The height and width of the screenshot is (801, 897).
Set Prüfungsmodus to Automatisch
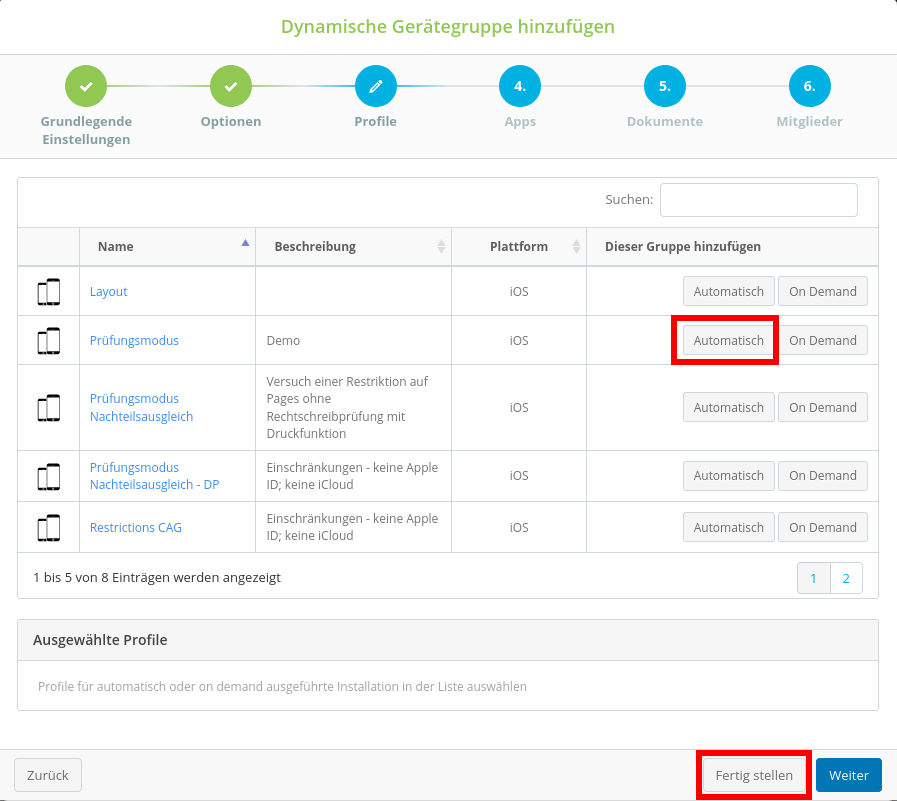pyautogui.click(x=728, y=341)
